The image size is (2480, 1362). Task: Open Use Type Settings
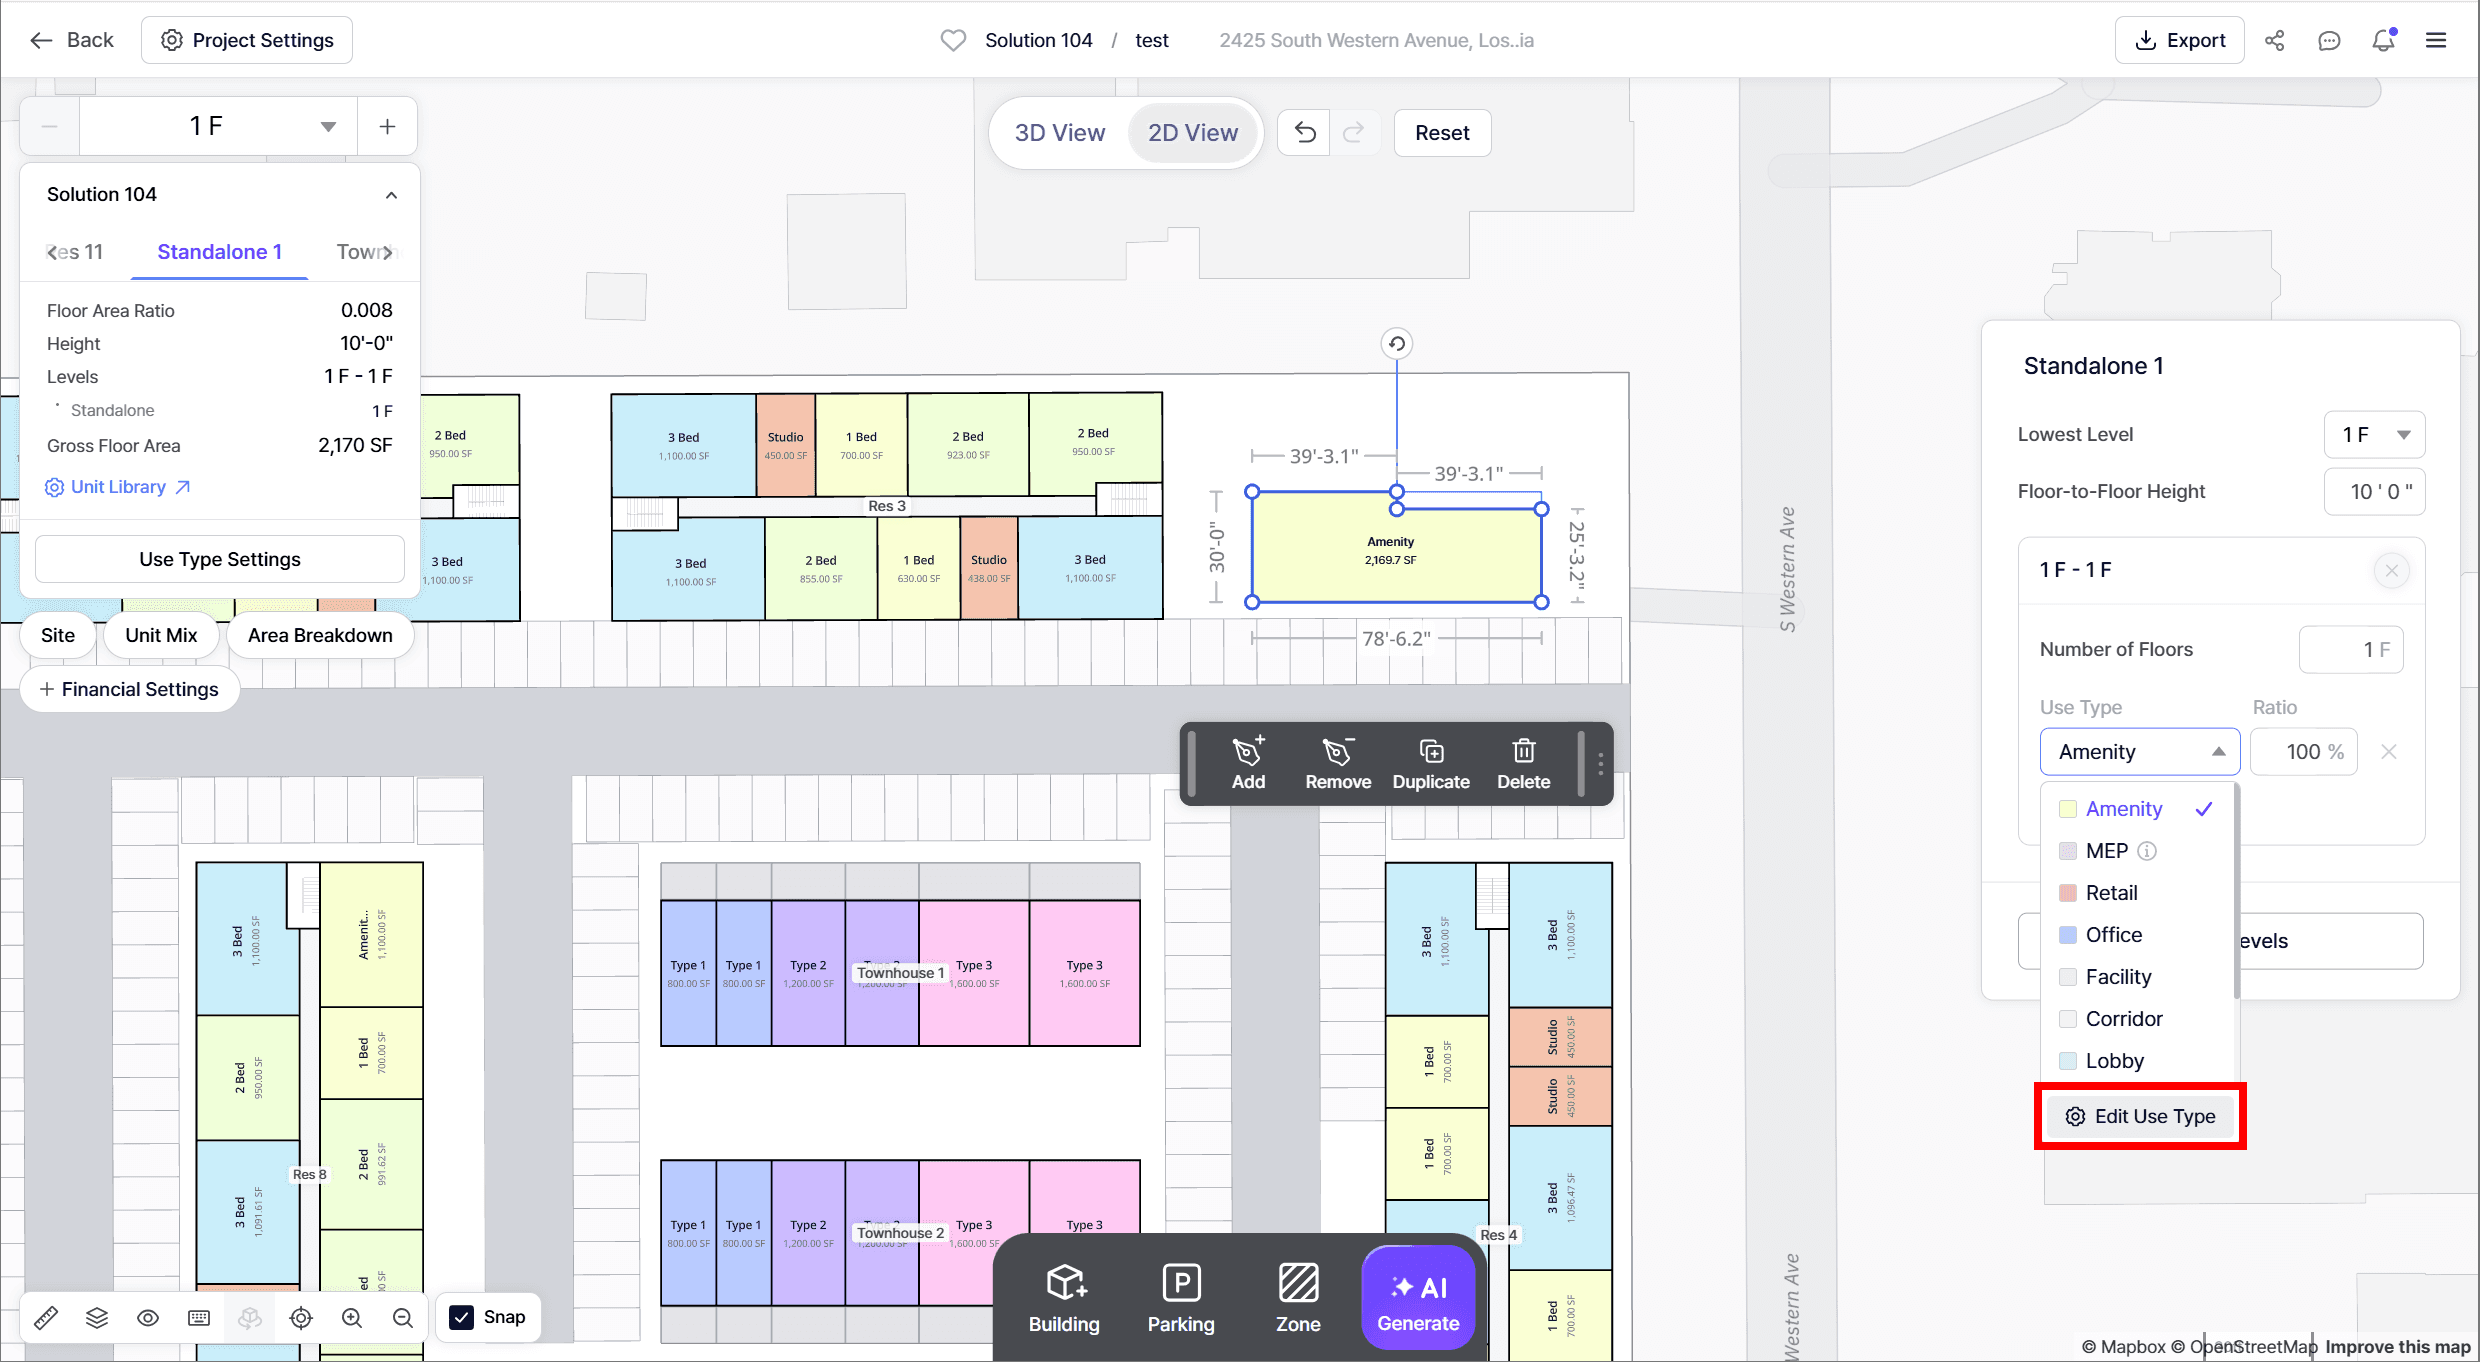(x=220, y=559)
